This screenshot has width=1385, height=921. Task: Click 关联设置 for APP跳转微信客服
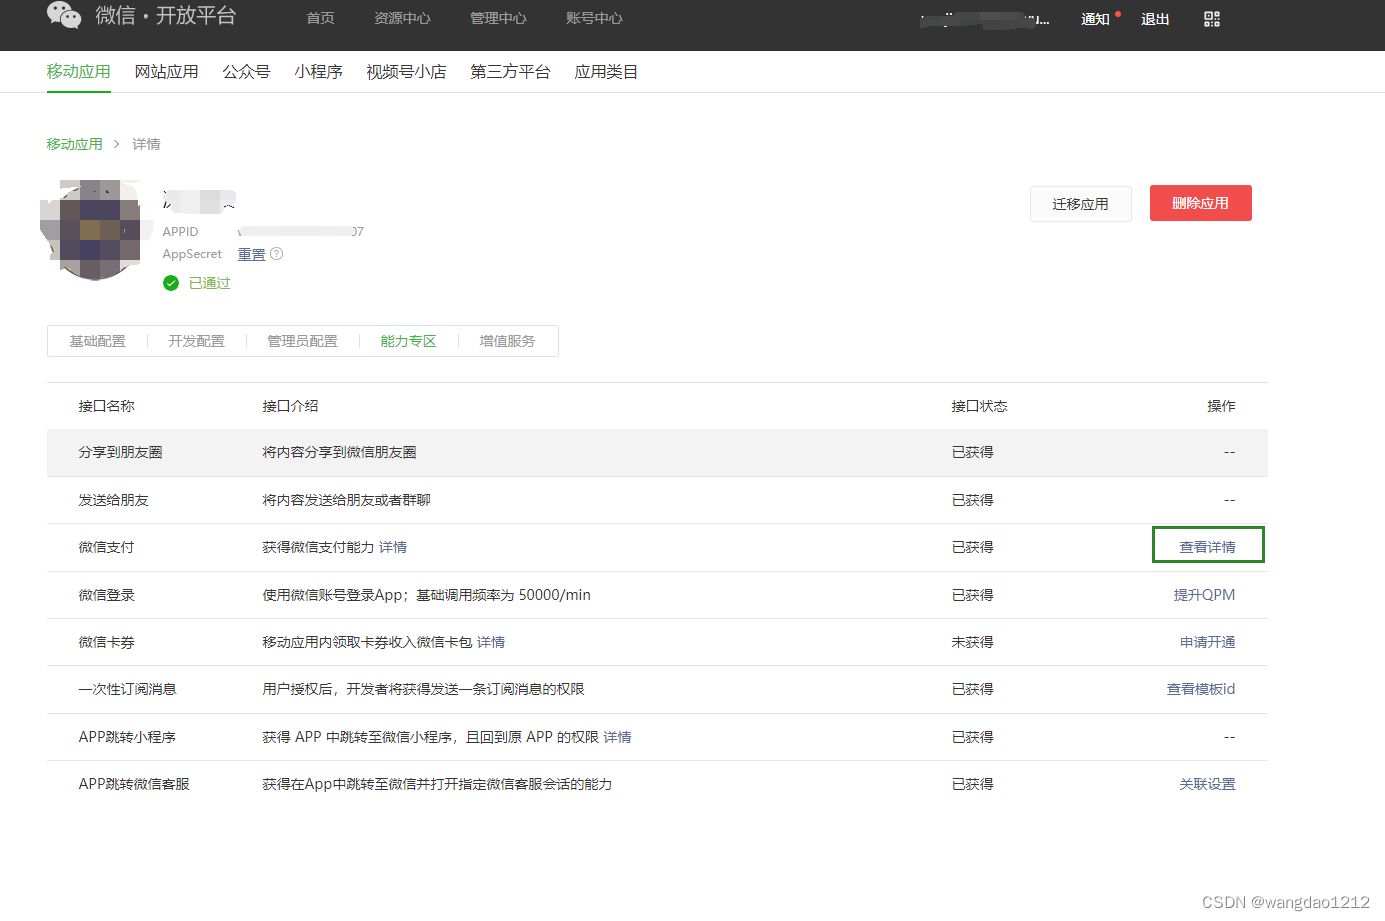[x=1207, y=784]
